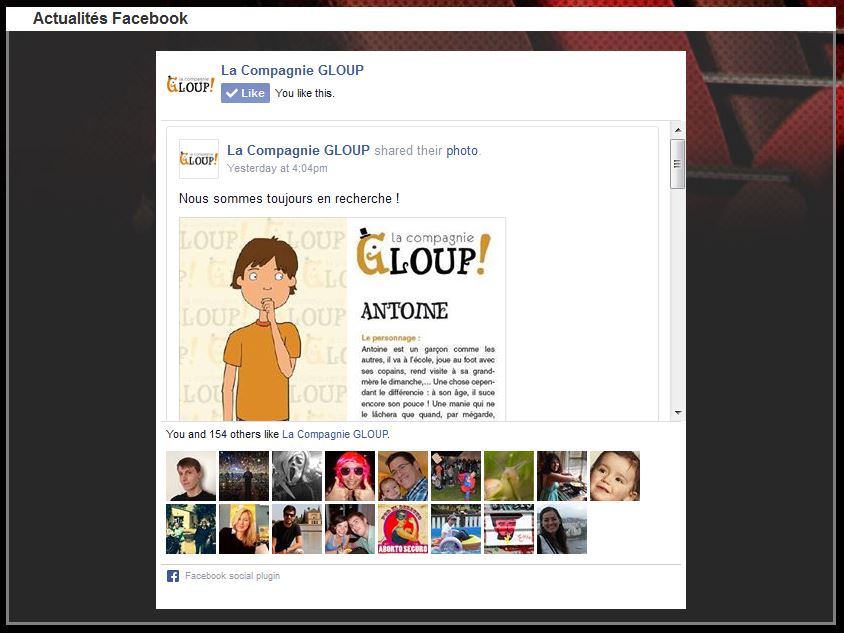
Task: Open the La Compagnie GLOUP page title link
Action: pyautogui.click(x=292, y=71)
